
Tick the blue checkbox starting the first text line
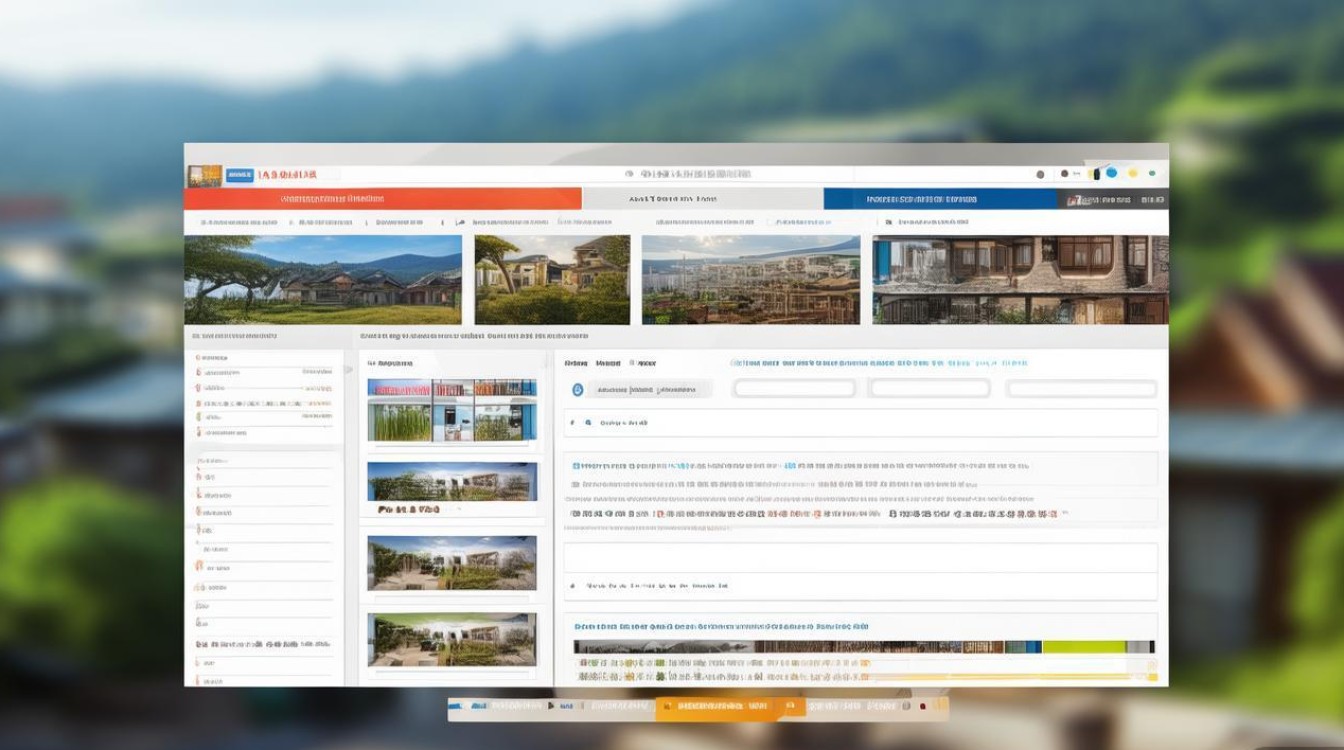coord(576,466)
